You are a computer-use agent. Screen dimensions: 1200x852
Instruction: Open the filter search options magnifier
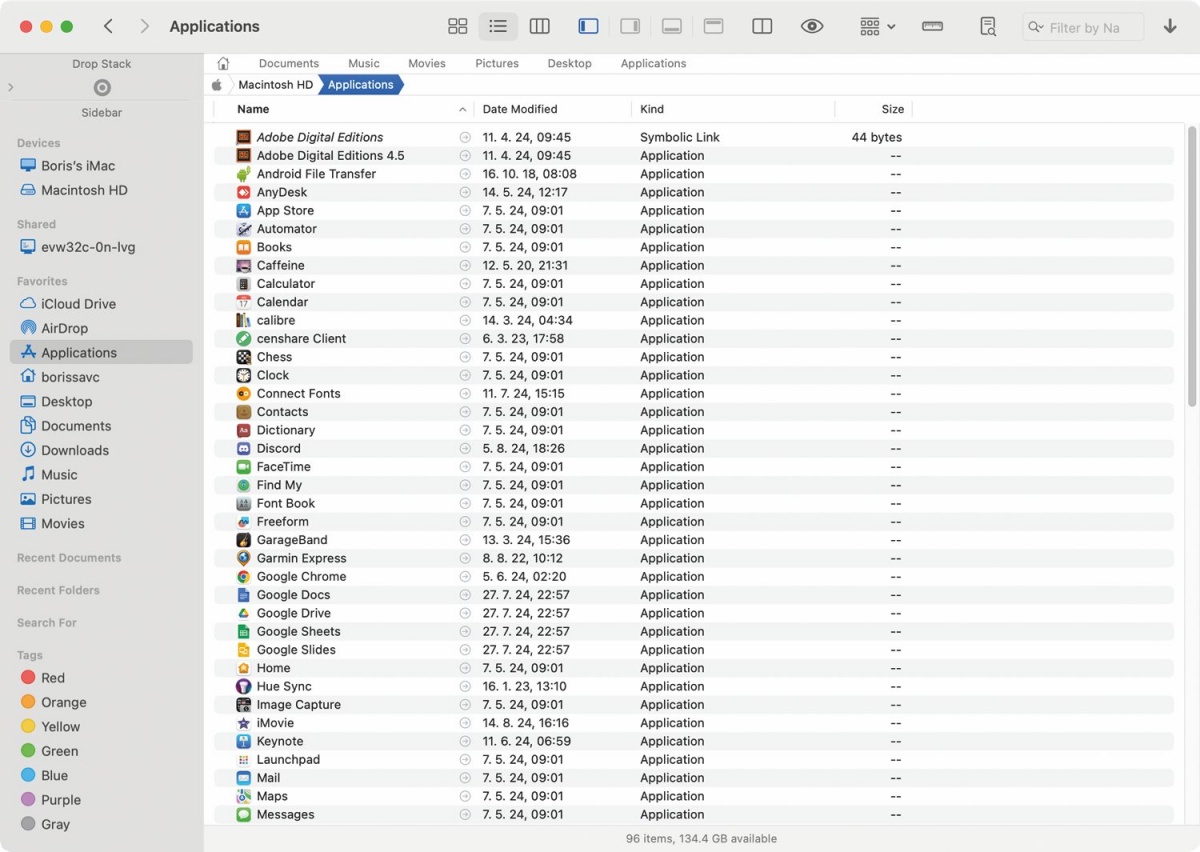1036,28
